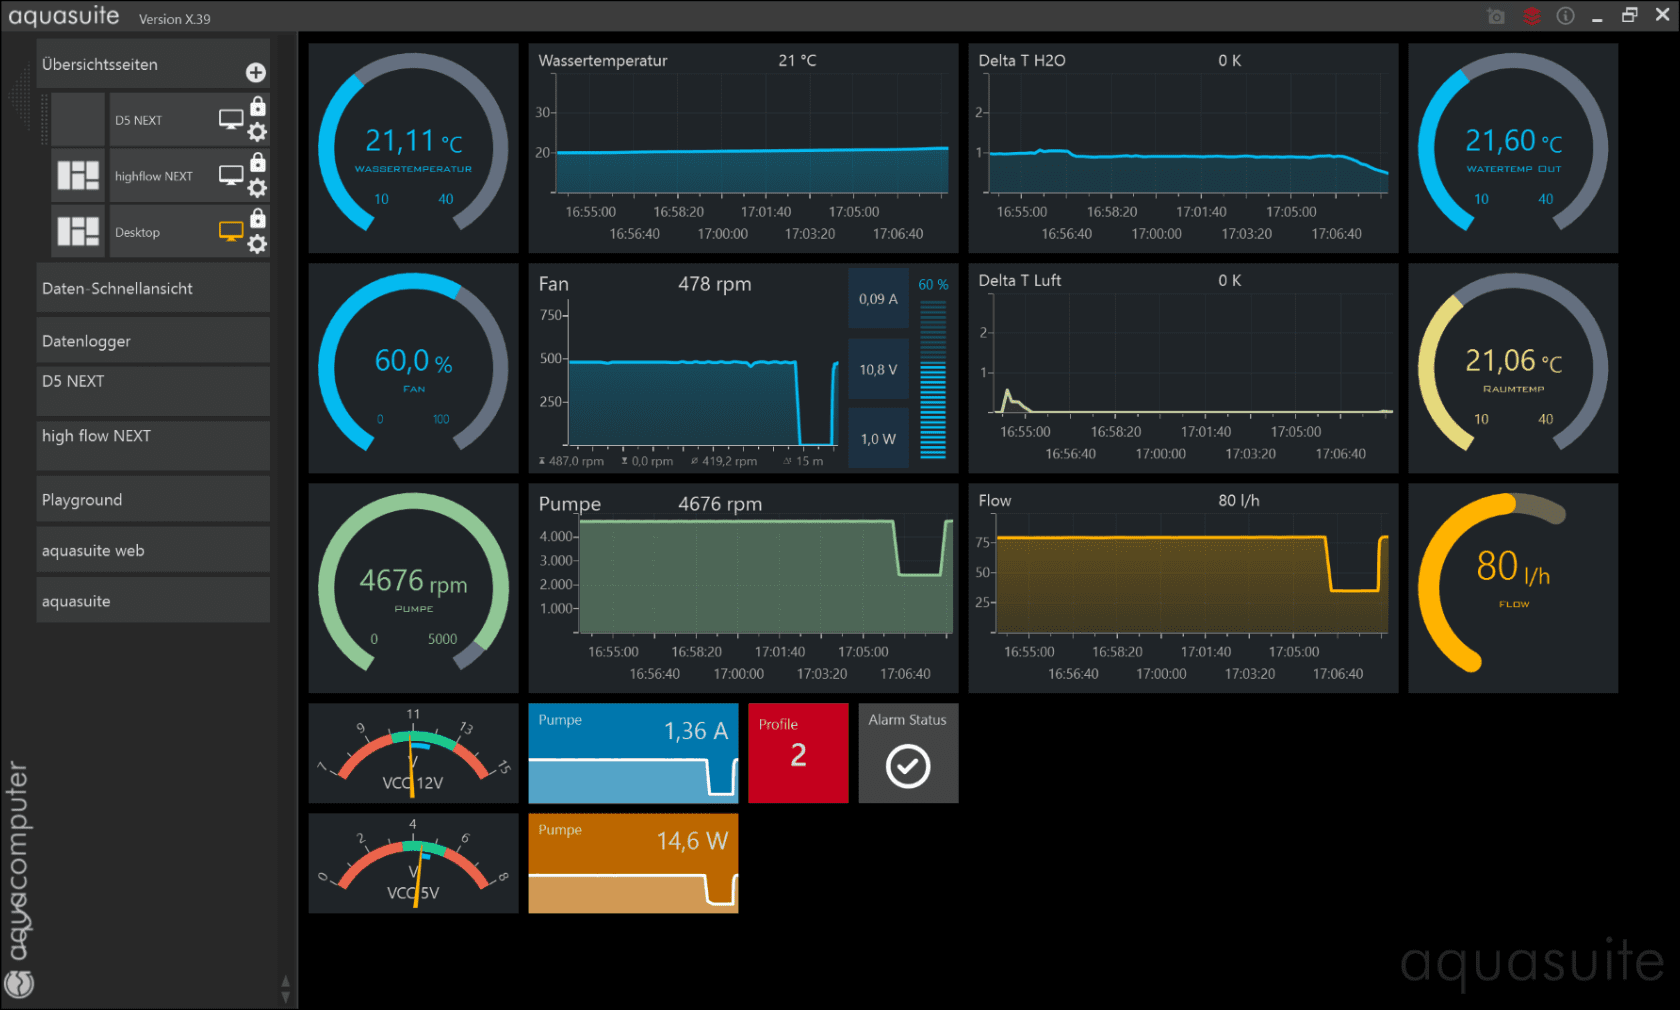1680x1010 pixels.
Task: Click the orange monitor icon for Desktop
Action: [231, 231]
